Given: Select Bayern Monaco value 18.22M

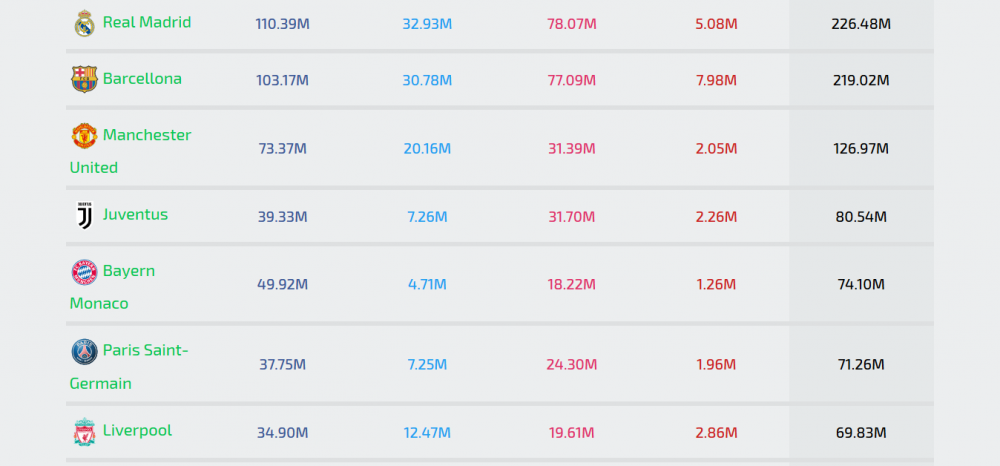Looking at the screenshot, I should click(x=571, y=284).
